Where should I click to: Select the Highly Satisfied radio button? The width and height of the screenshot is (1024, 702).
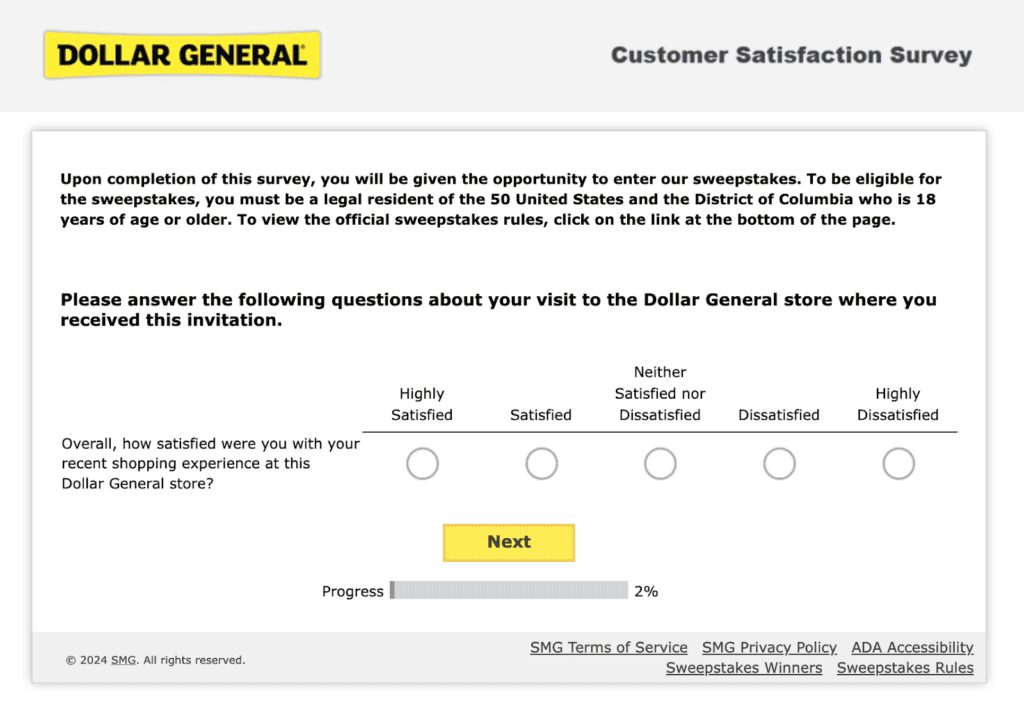(x=422, y=464)
